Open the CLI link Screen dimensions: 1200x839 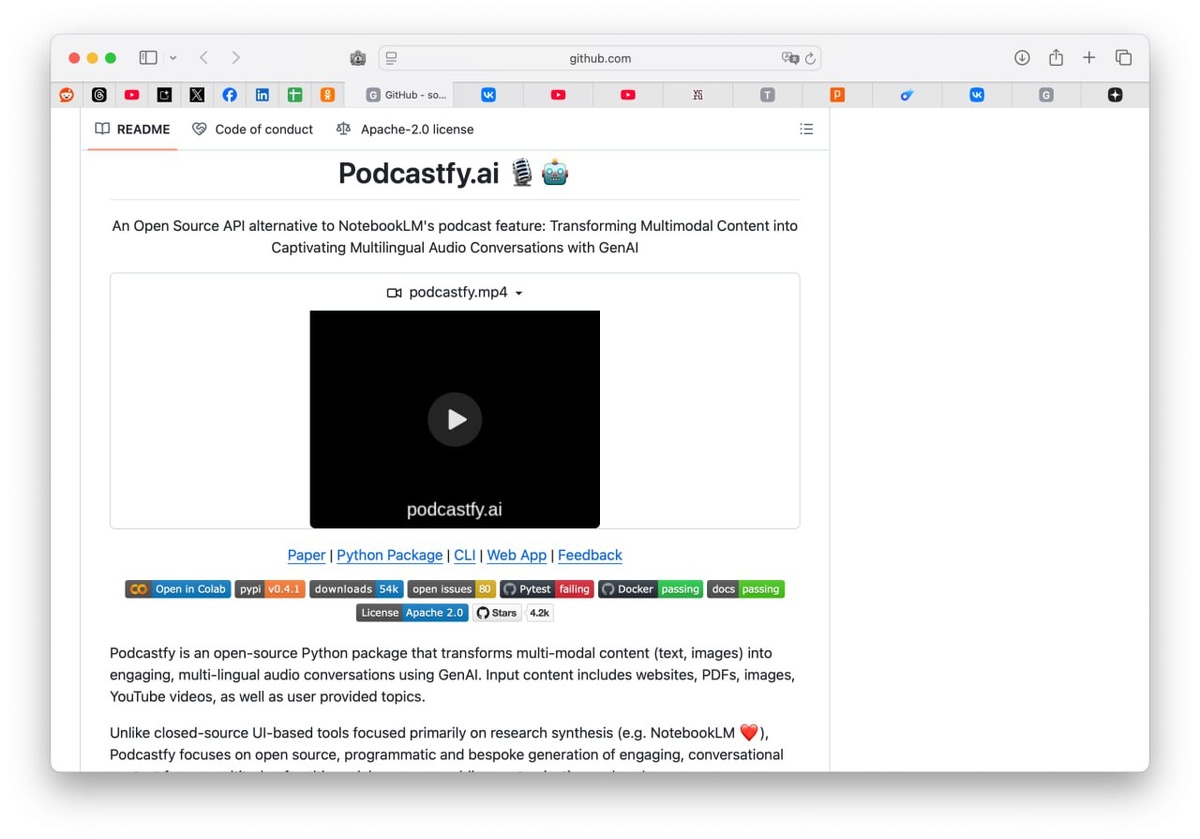point(464,555)
